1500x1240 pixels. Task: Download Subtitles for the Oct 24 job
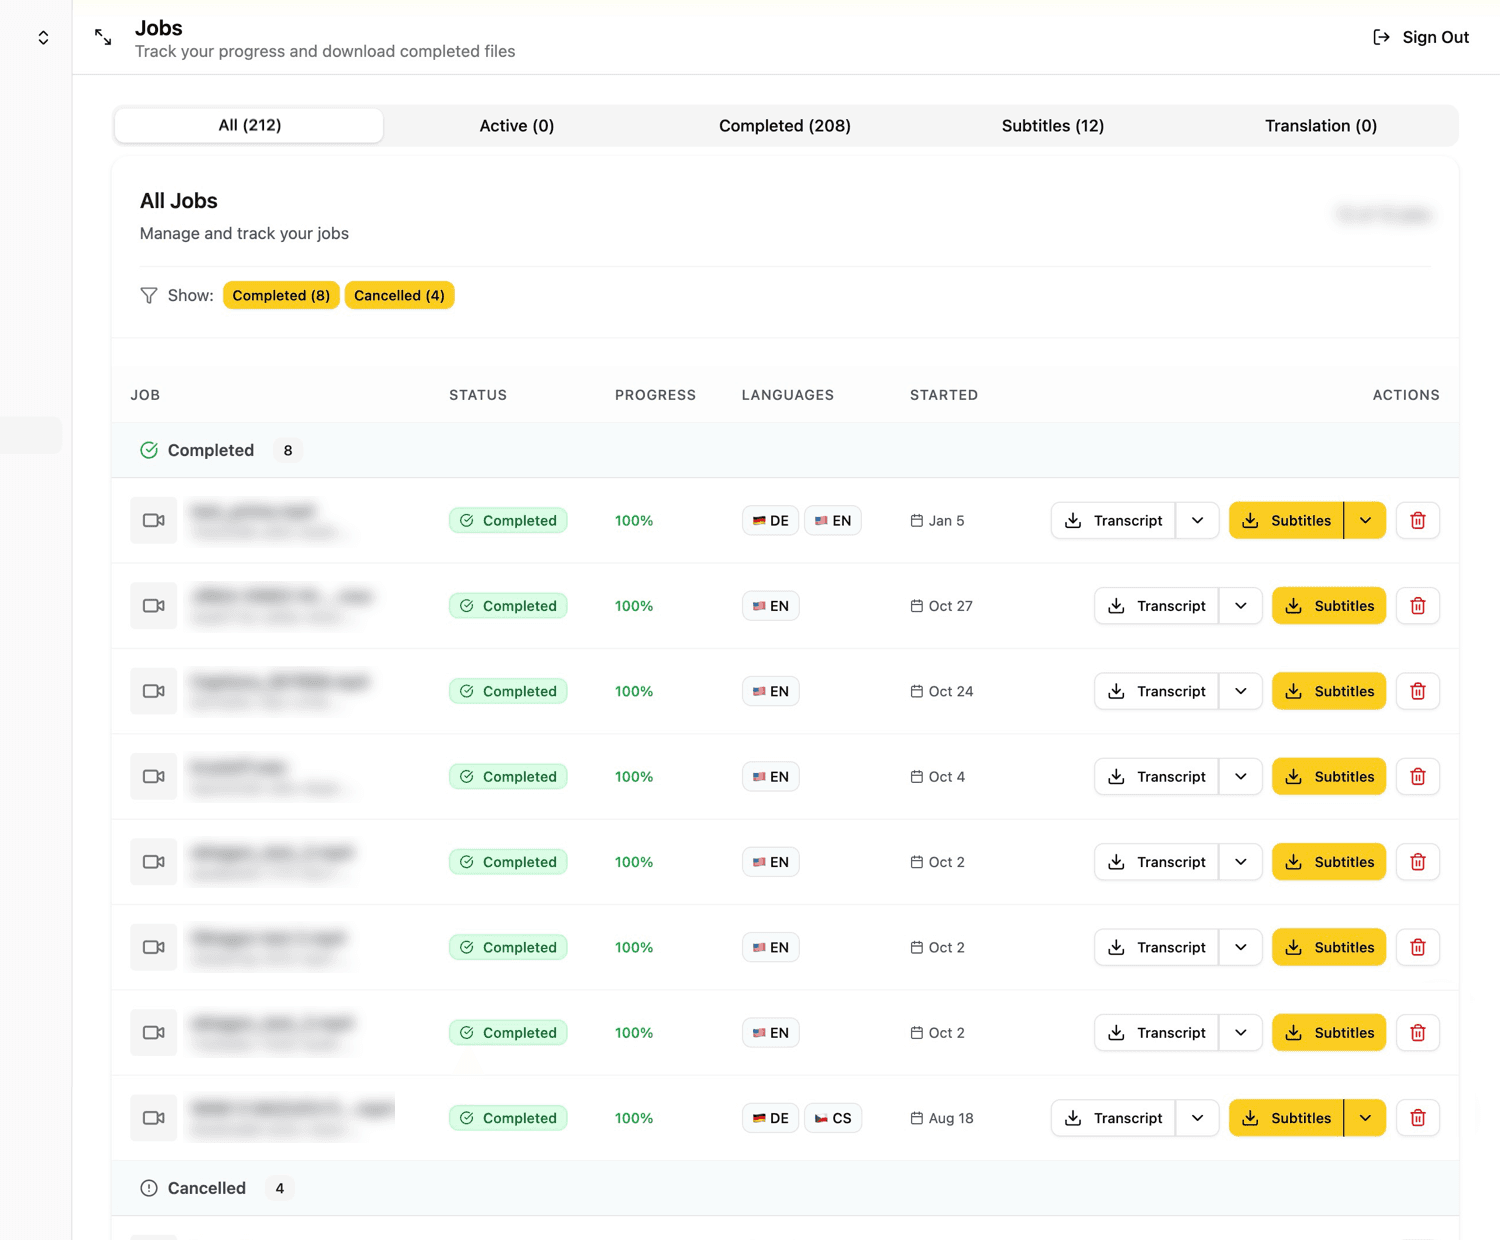click(x=1328, y=691)
